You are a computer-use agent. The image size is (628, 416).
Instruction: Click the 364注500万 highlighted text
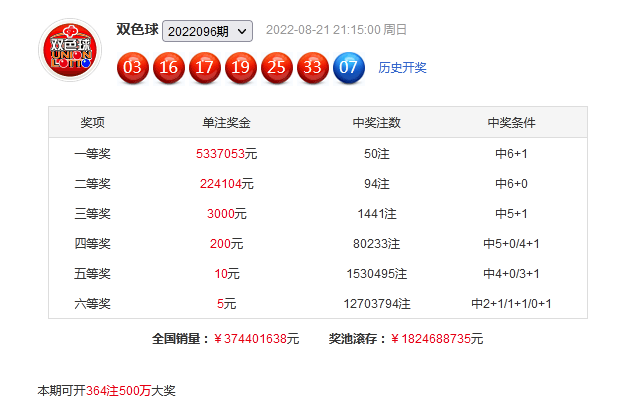click(119, 391)
